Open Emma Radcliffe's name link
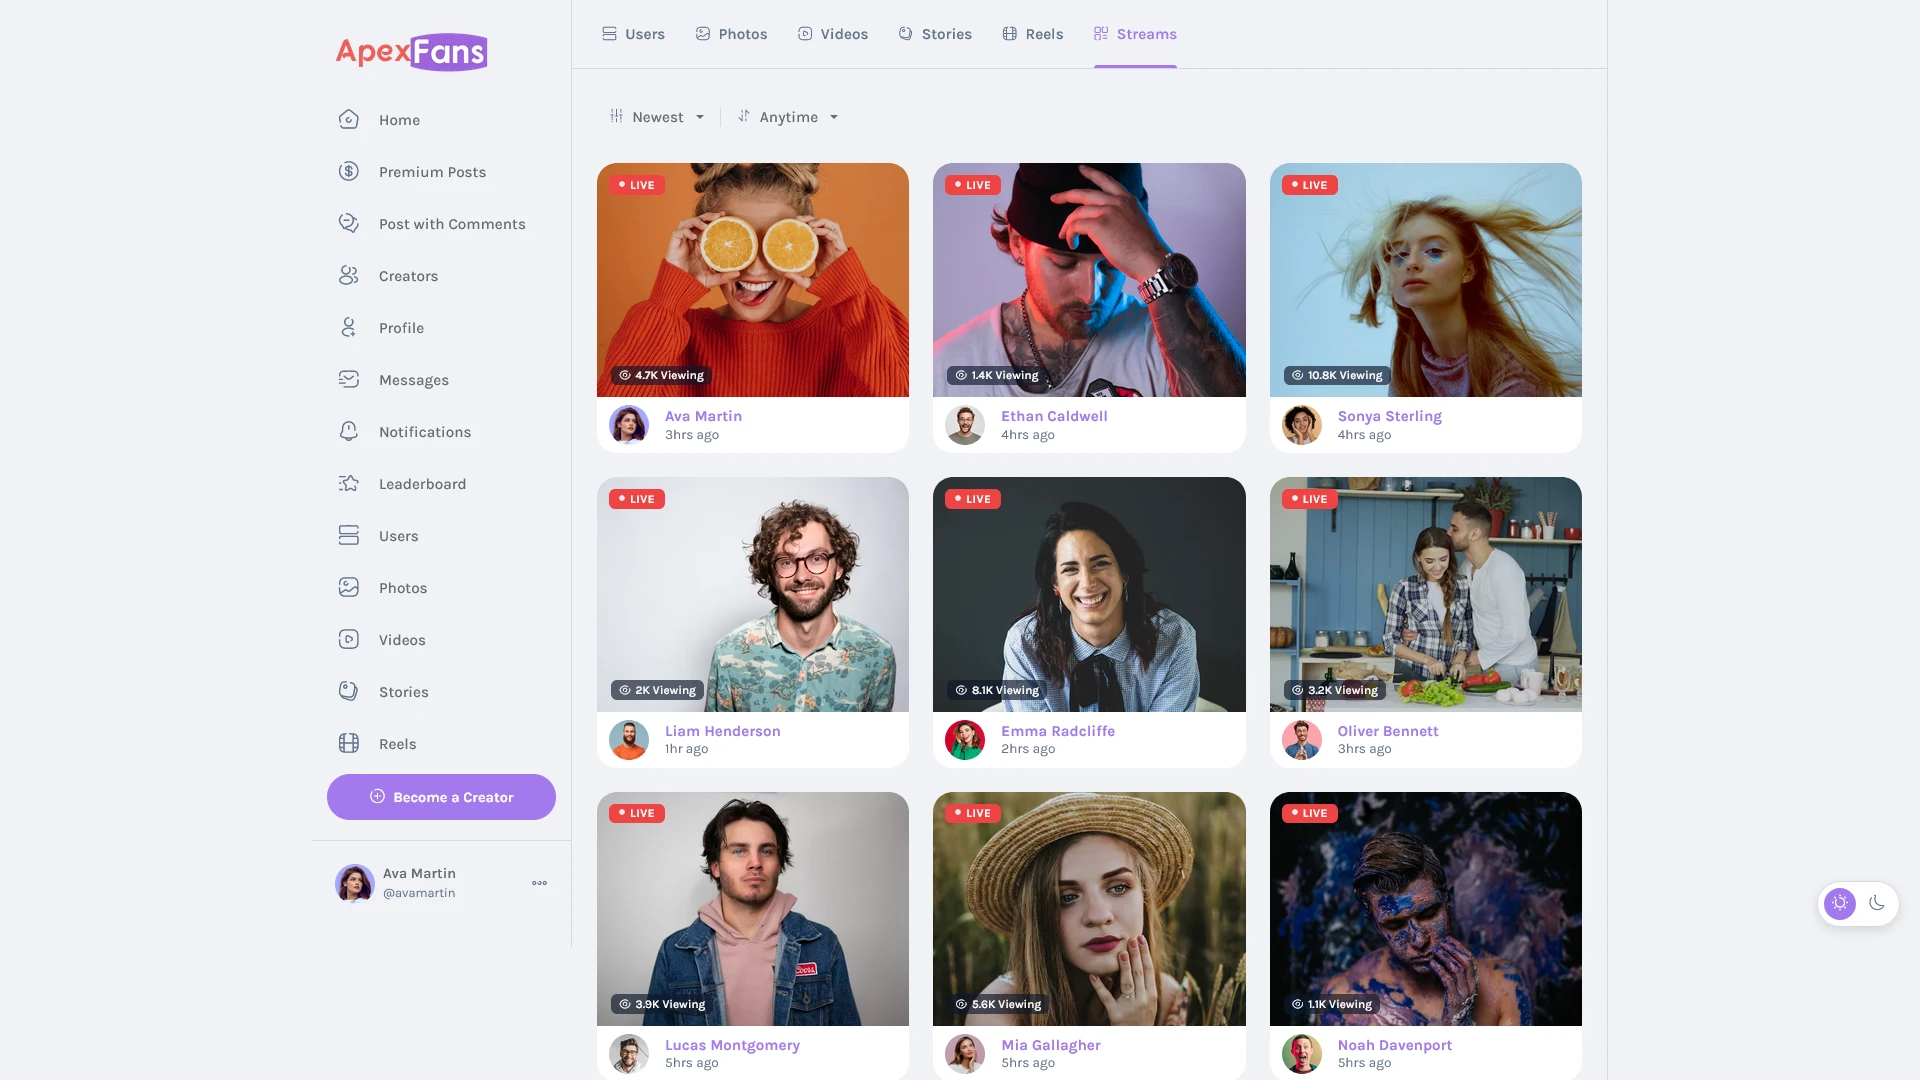The image size is (1920, 1080). pyautogui.click(x=1058, y=731)
